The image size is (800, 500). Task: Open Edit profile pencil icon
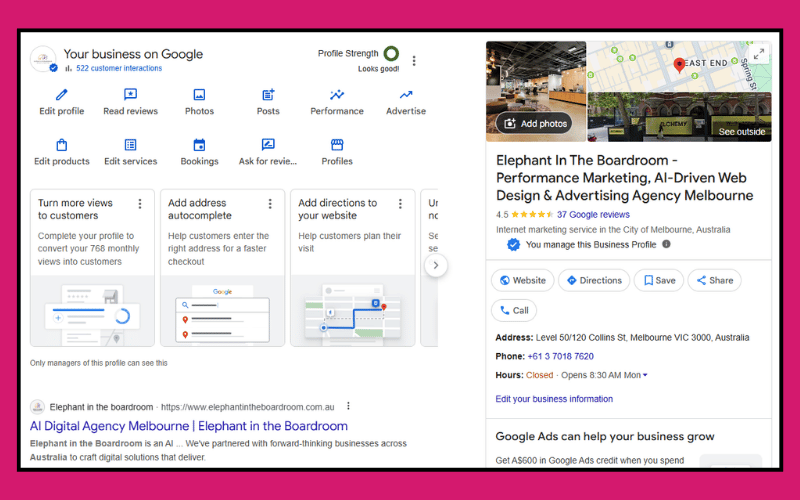62,94
